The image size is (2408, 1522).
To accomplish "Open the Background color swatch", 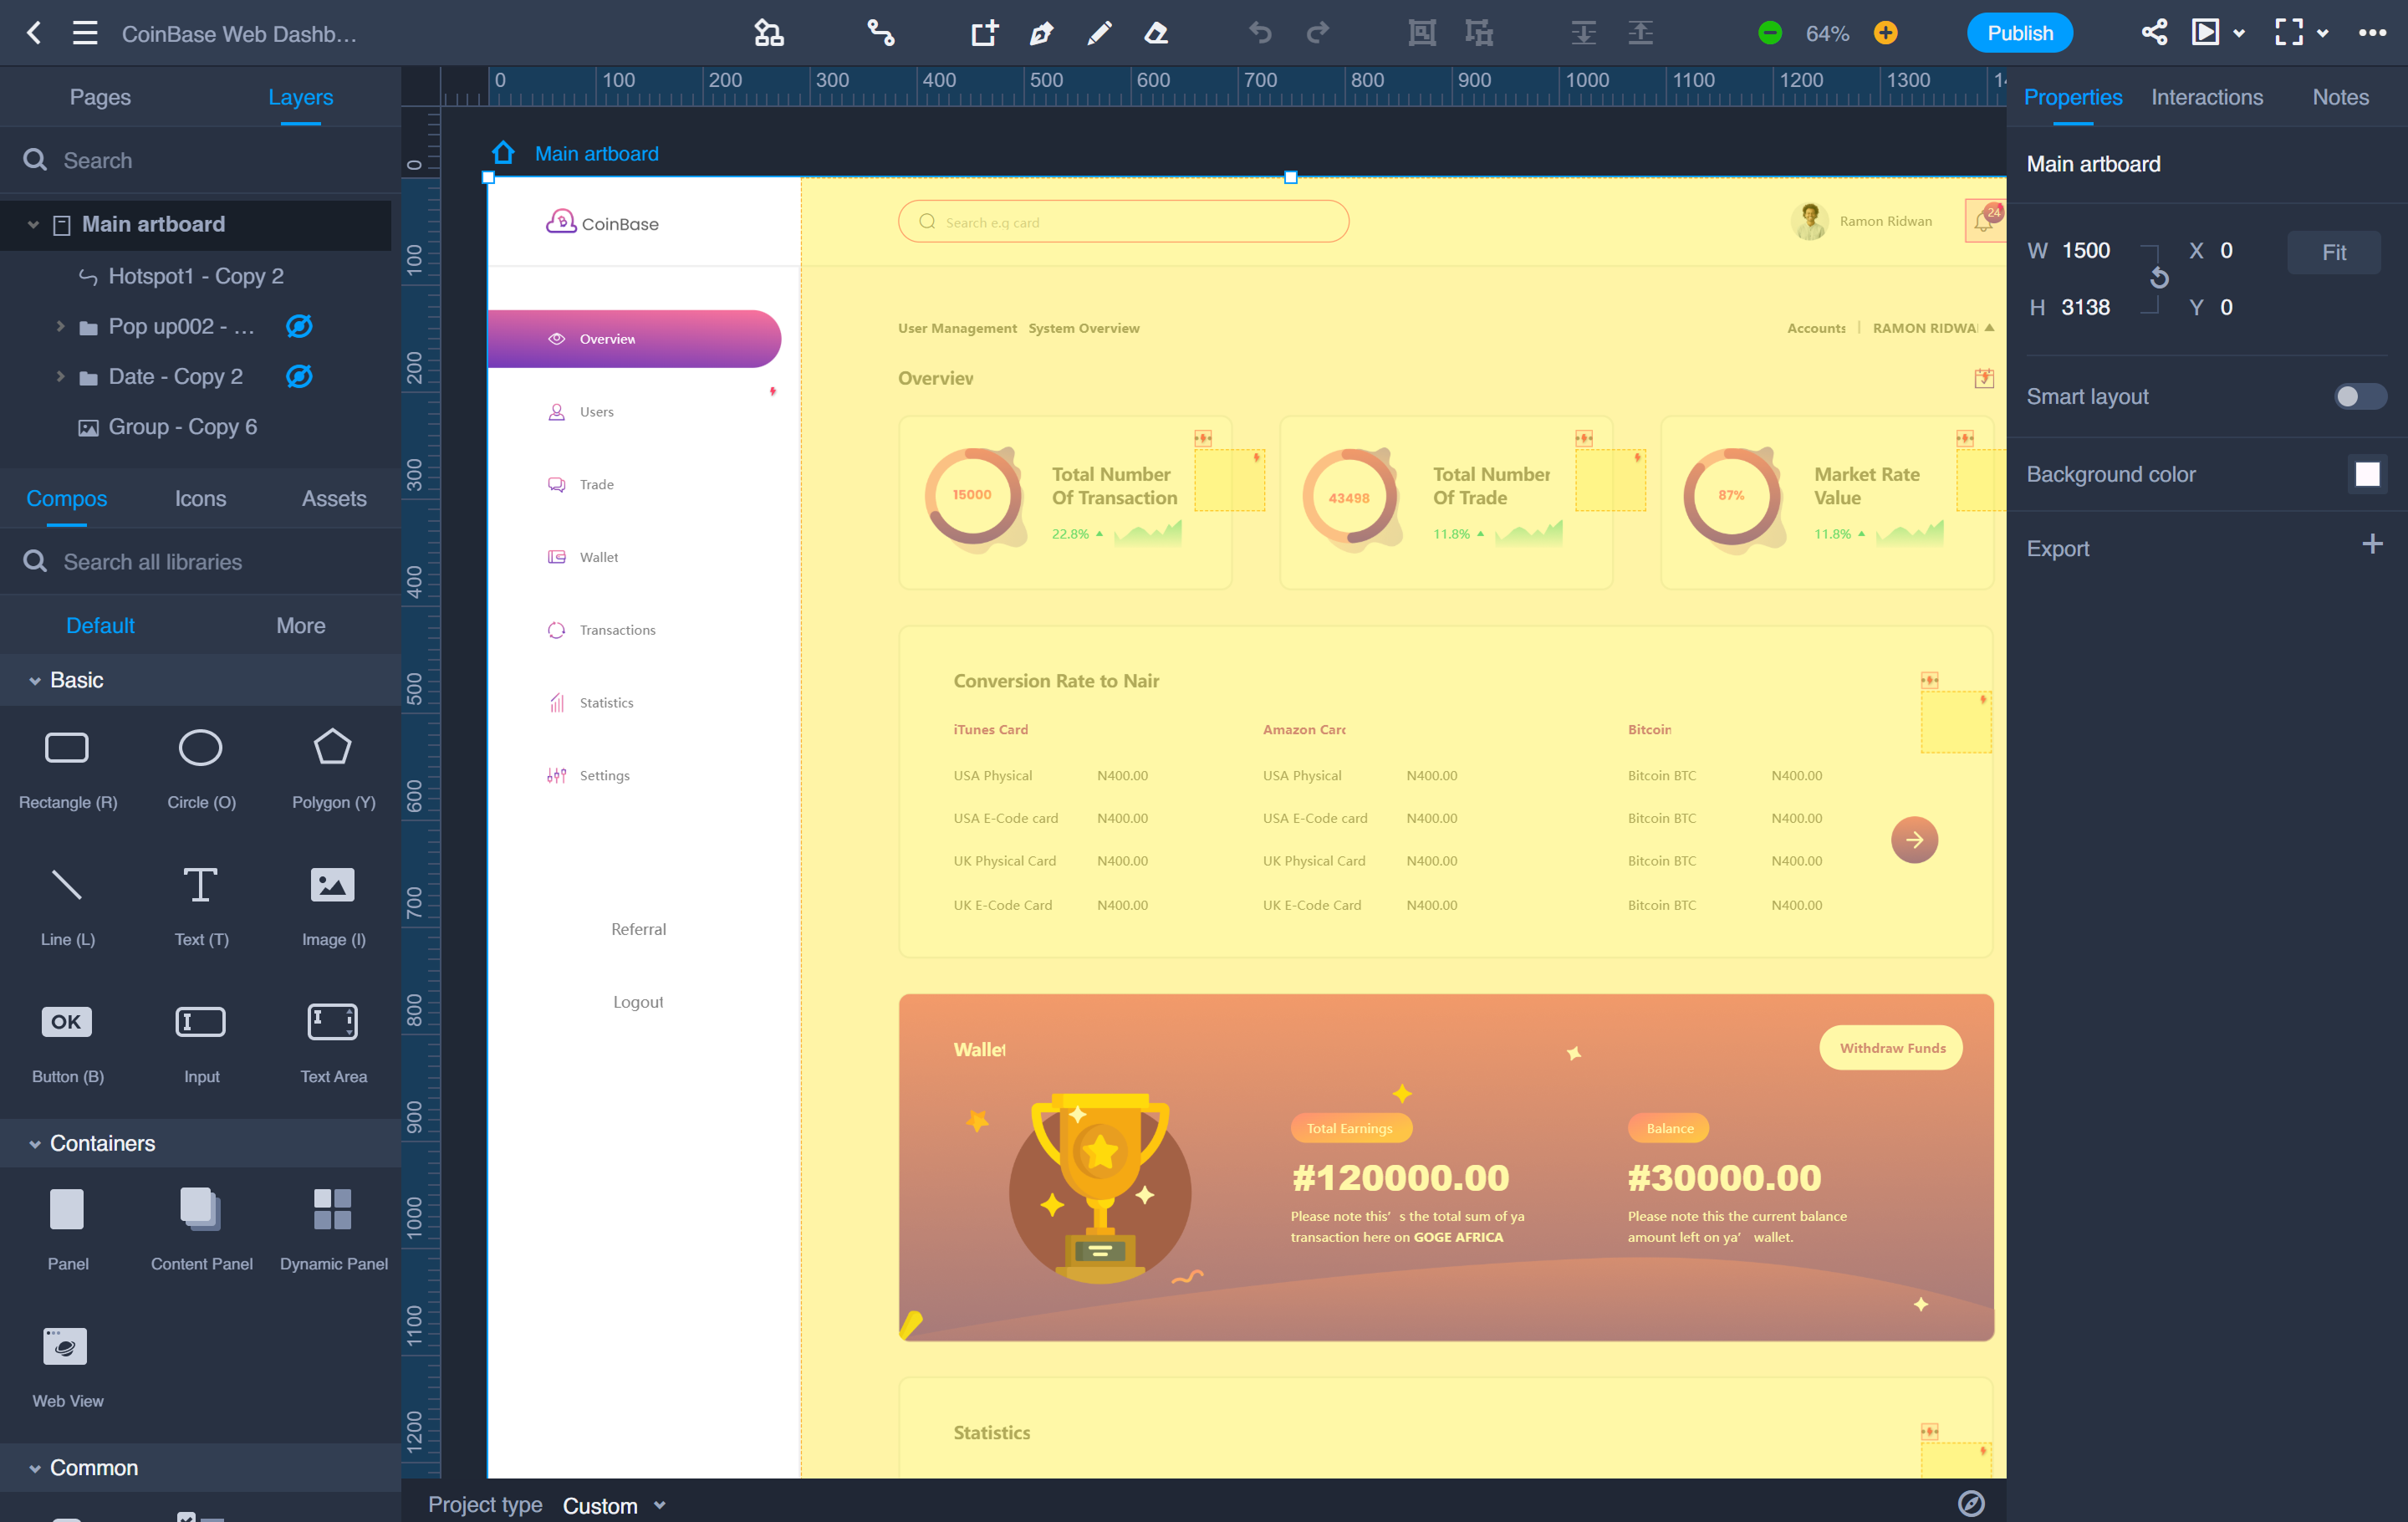I will pos(2366,474).
